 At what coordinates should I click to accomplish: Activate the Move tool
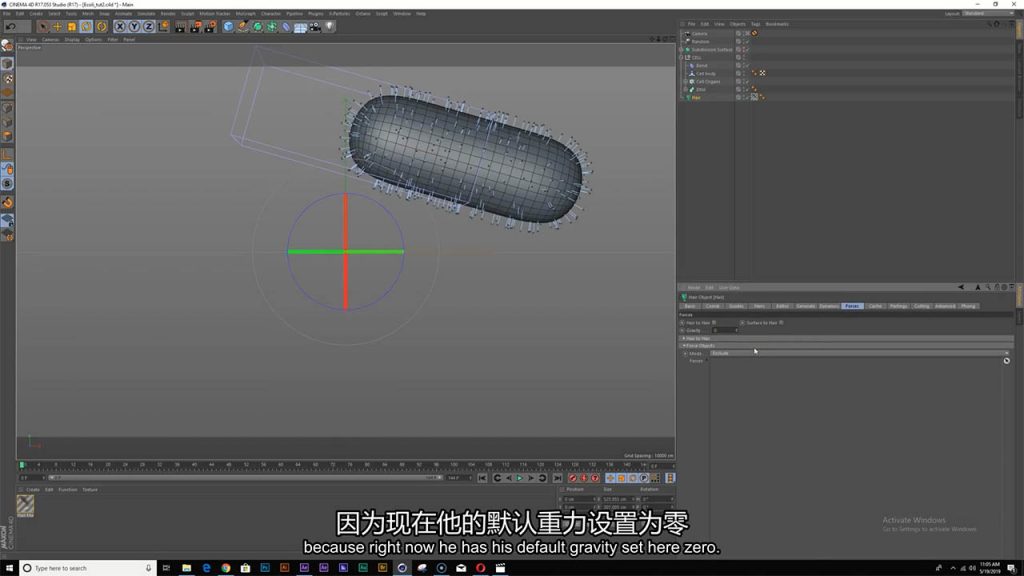coord(57,27)
